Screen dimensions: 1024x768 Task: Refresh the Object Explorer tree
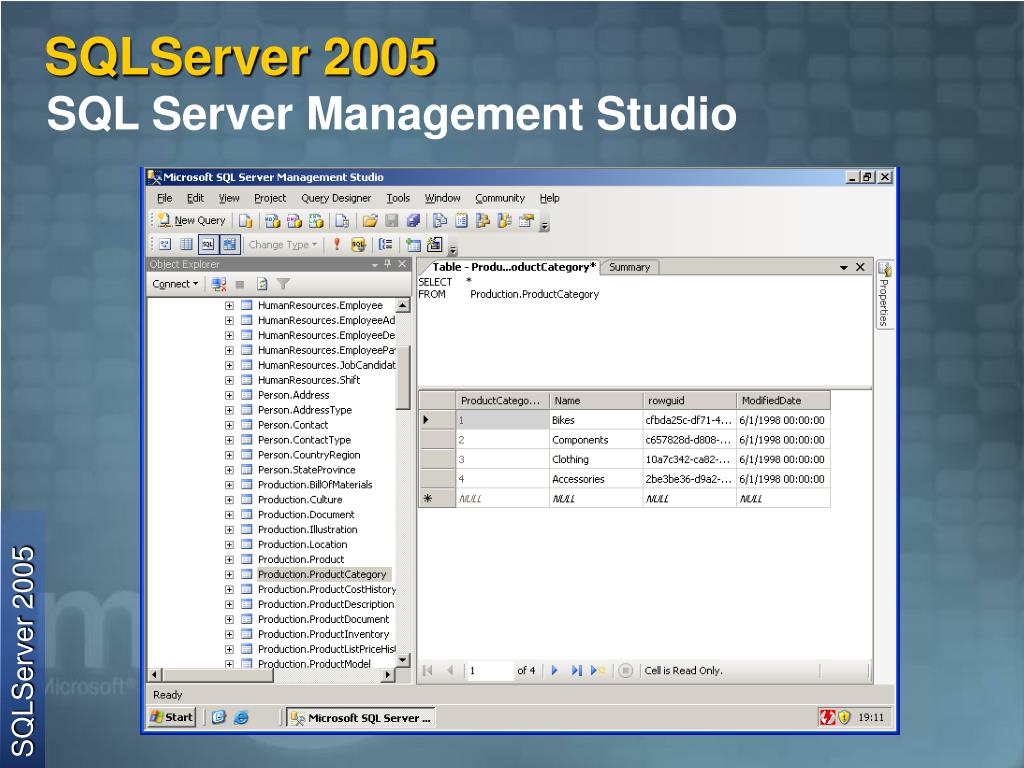[262, 284]
